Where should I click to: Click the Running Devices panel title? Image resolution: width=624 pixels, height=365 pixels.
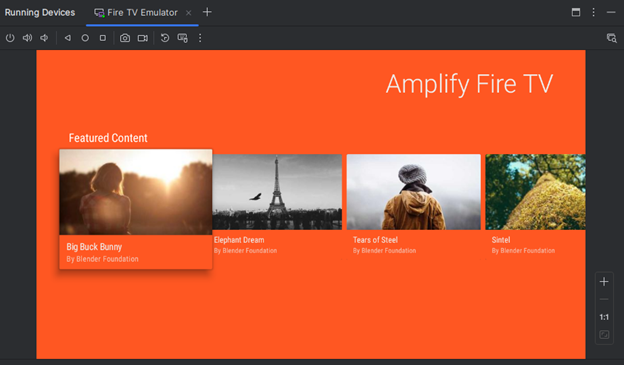(x=40, y=12)
